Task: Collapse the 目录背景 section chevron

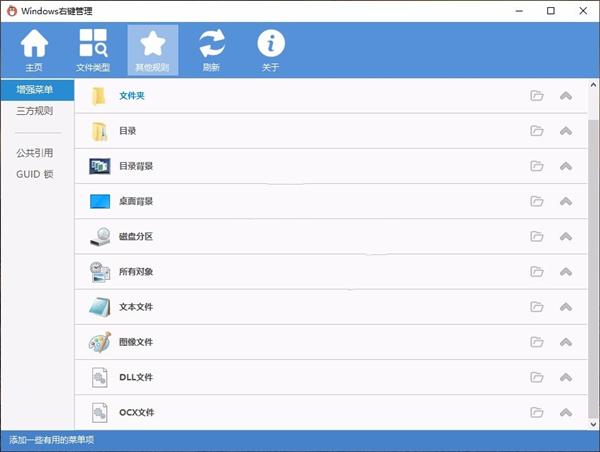Action: click(566, 166)
